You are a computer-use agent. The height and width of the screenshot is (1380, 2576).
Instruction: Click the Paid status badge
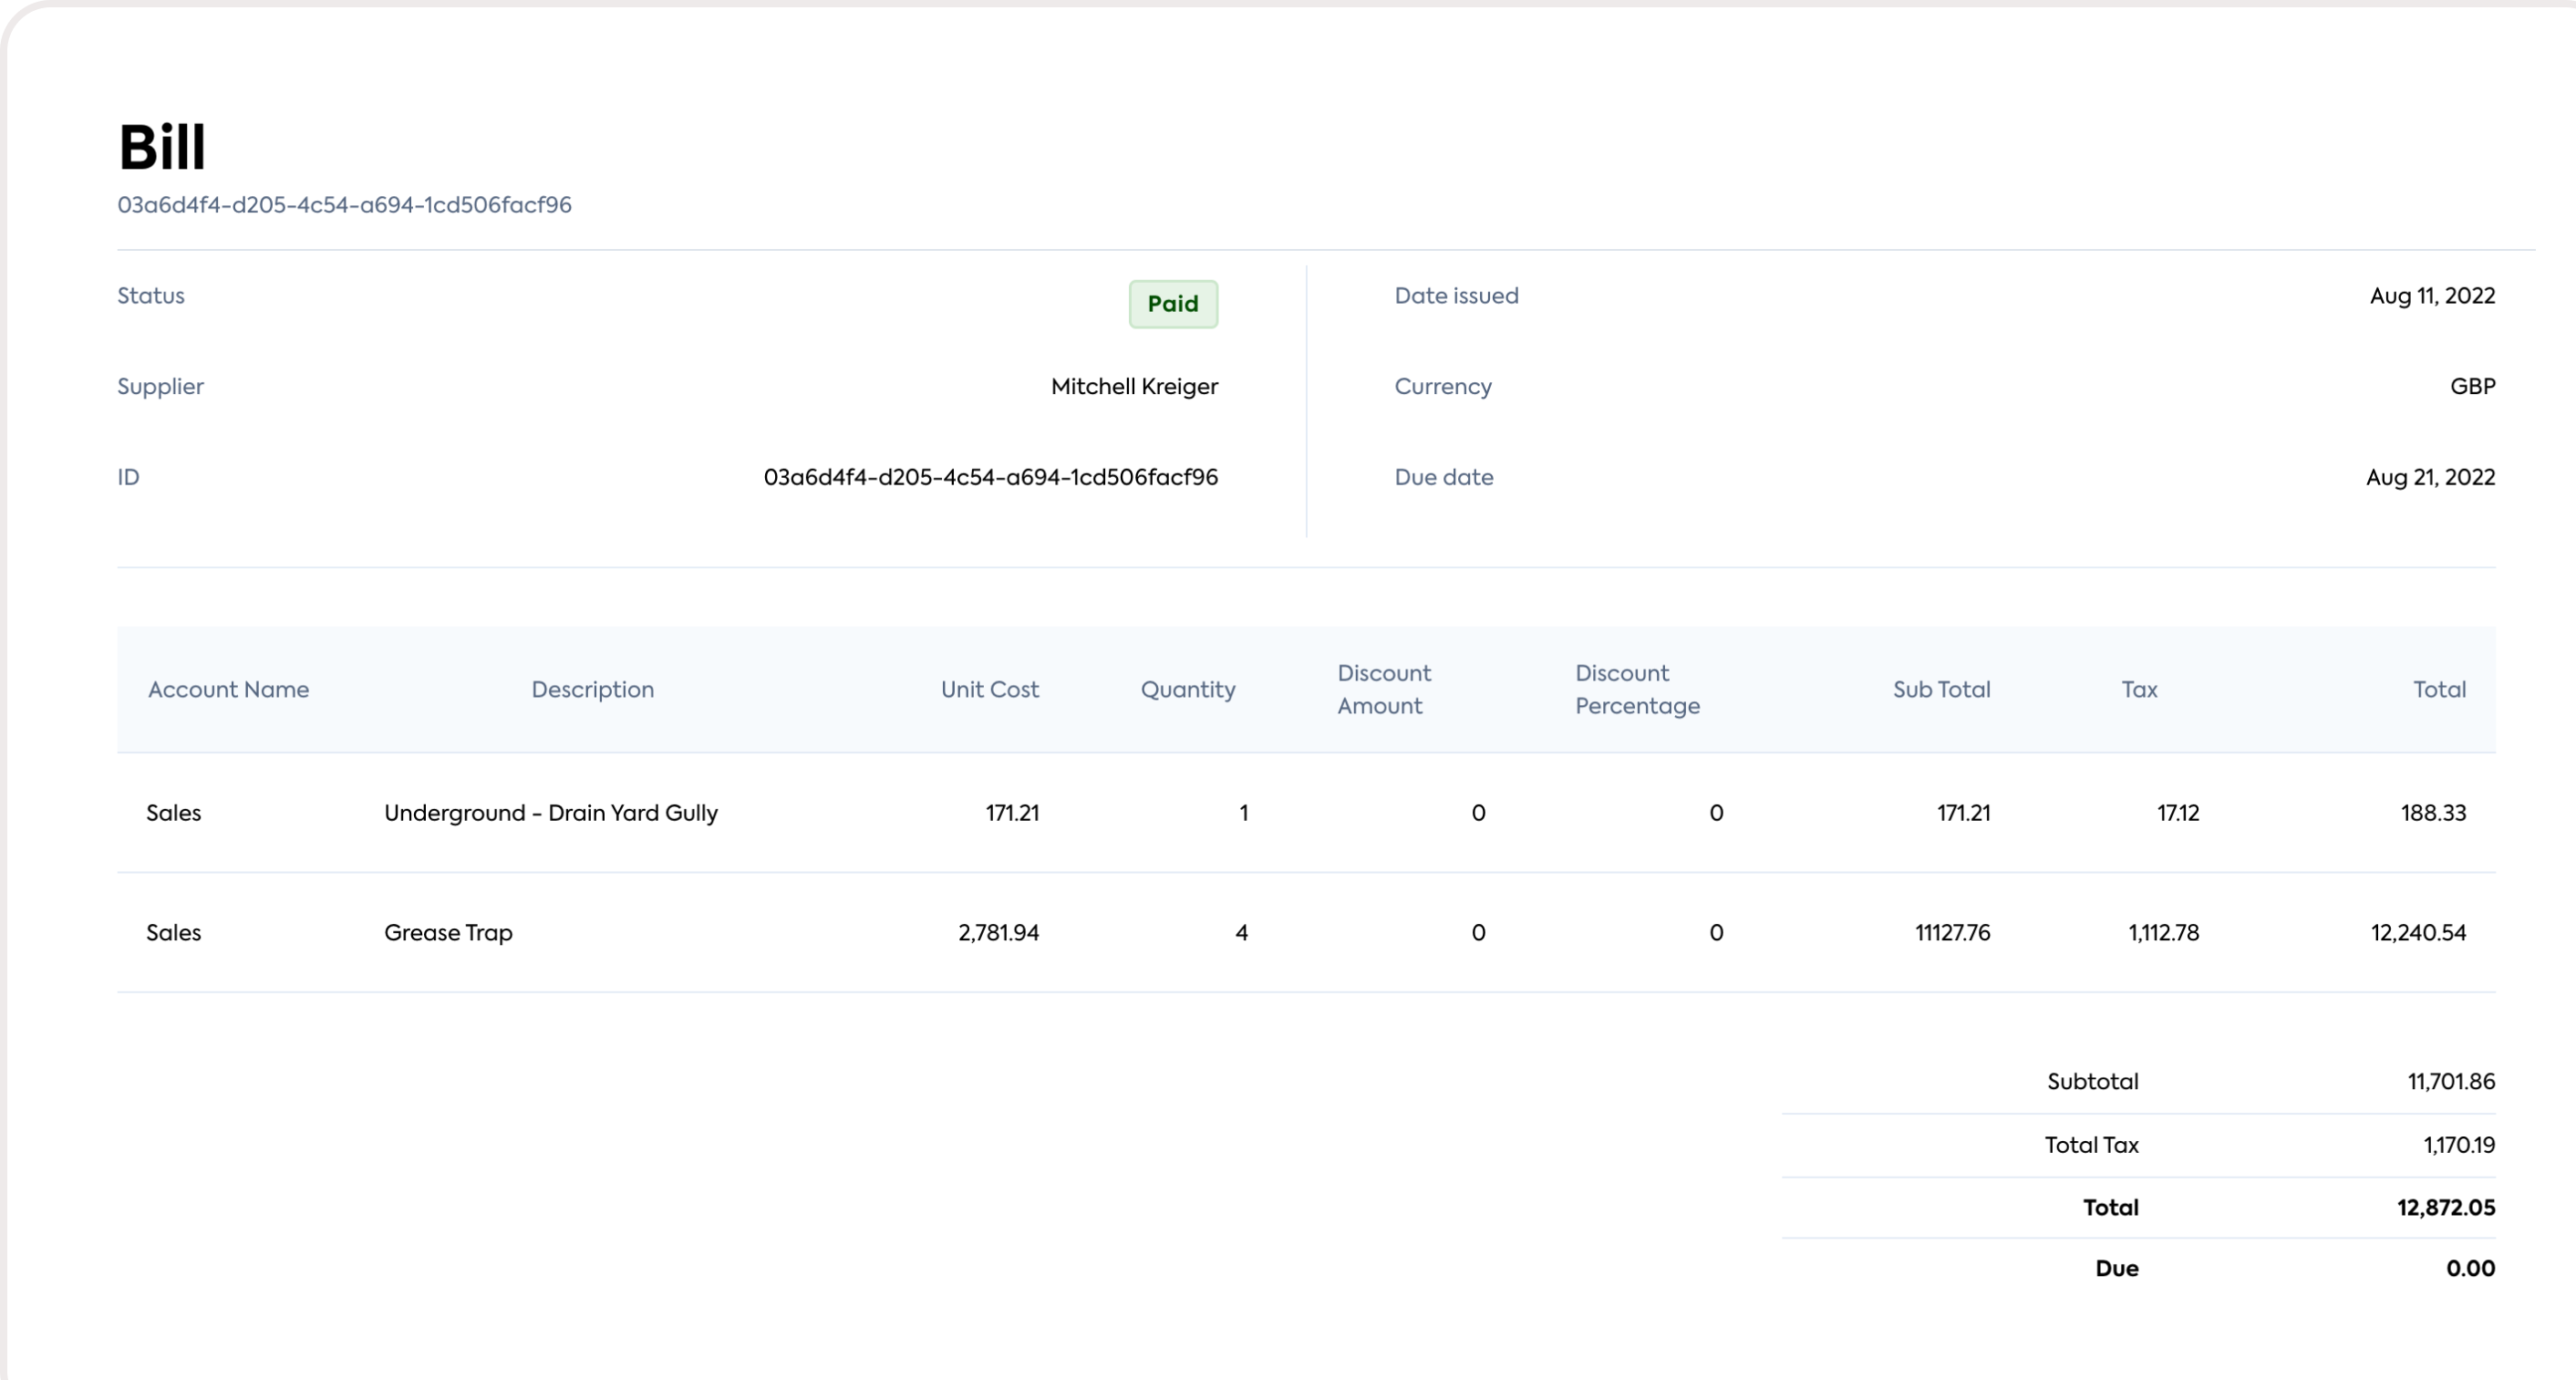[x=1173, y=304]
